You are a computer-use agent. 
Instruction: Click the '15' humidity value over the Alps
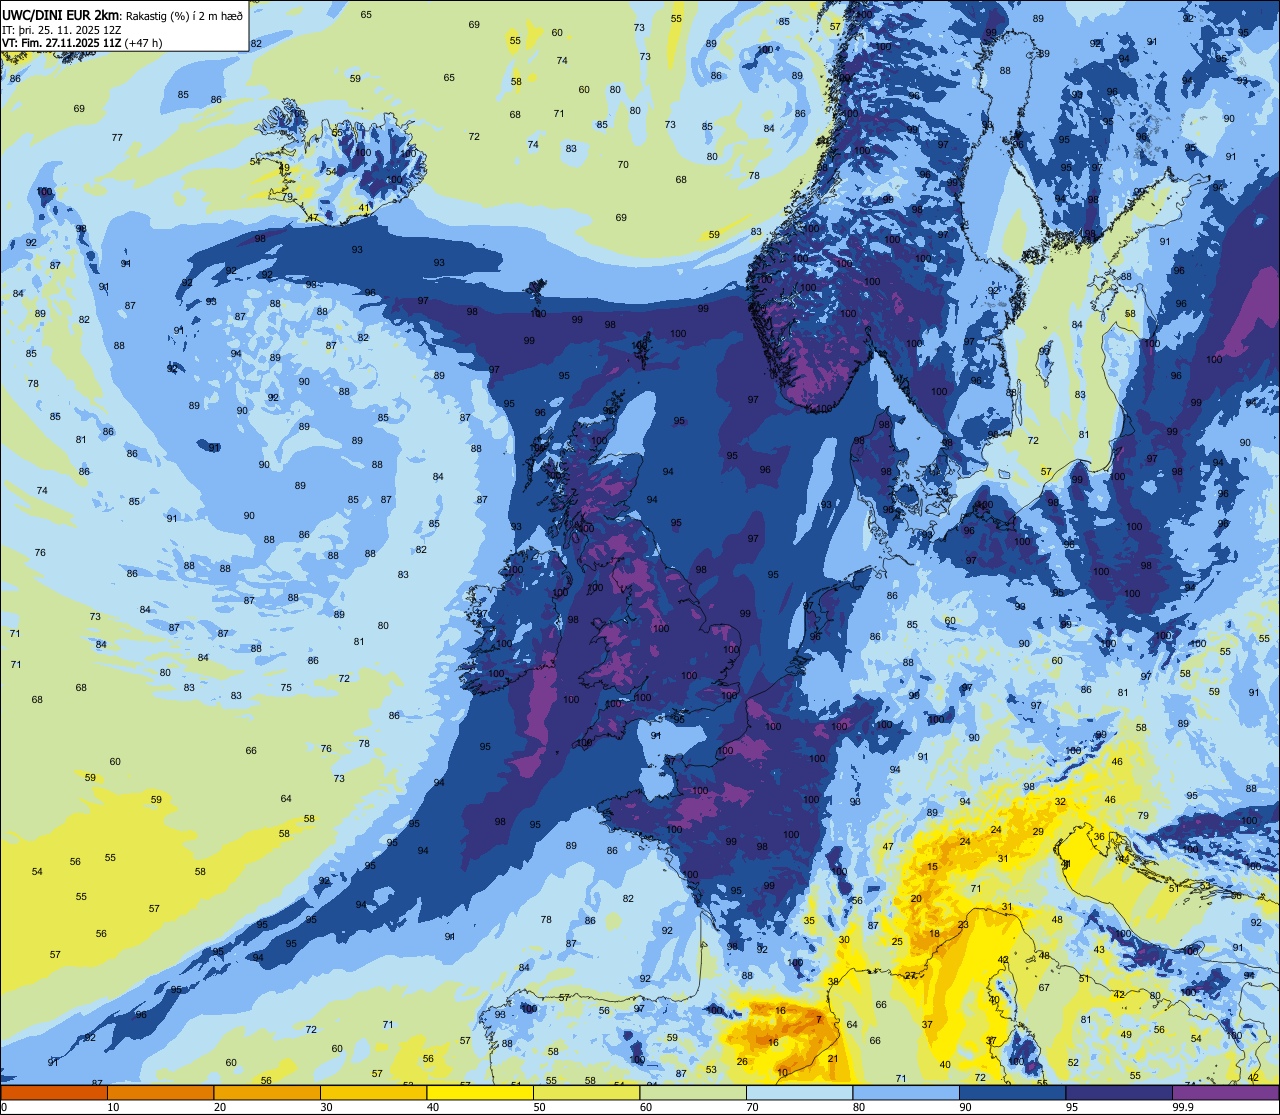point(932,867)
